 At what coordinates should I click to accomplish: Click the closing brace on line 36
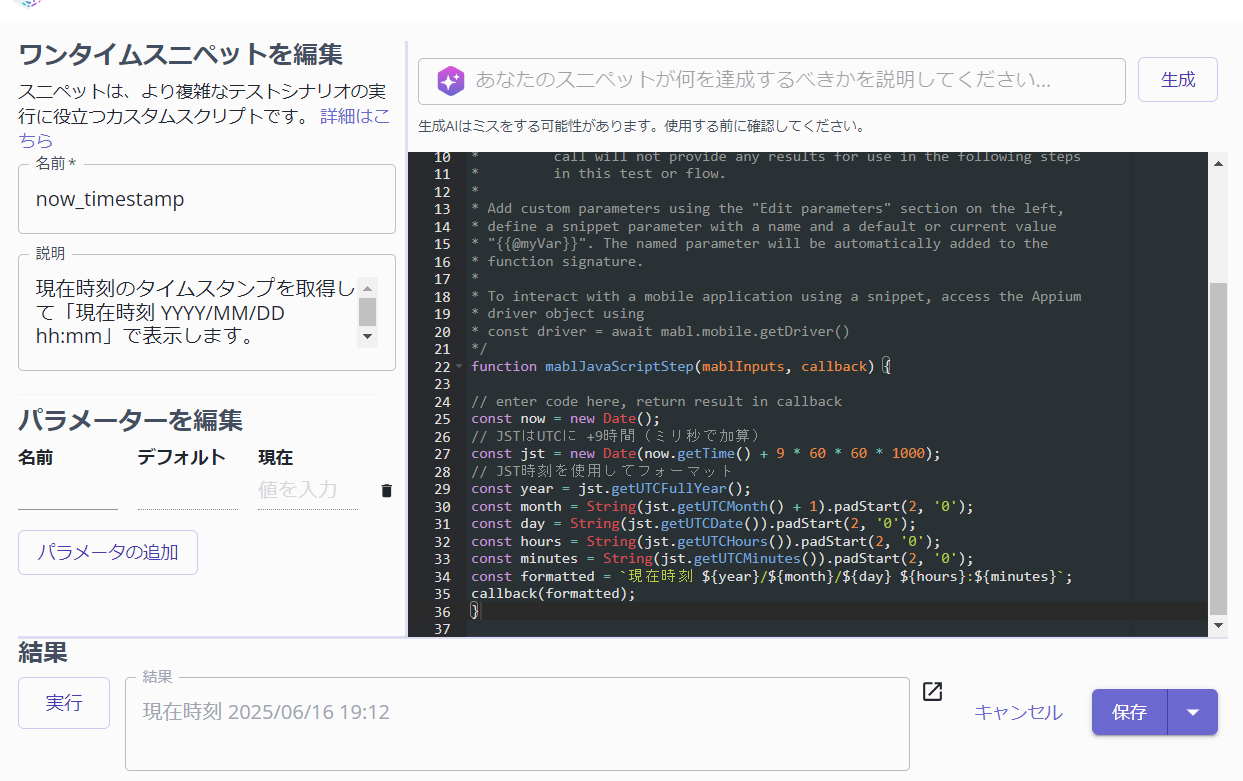tap(475, 612)
